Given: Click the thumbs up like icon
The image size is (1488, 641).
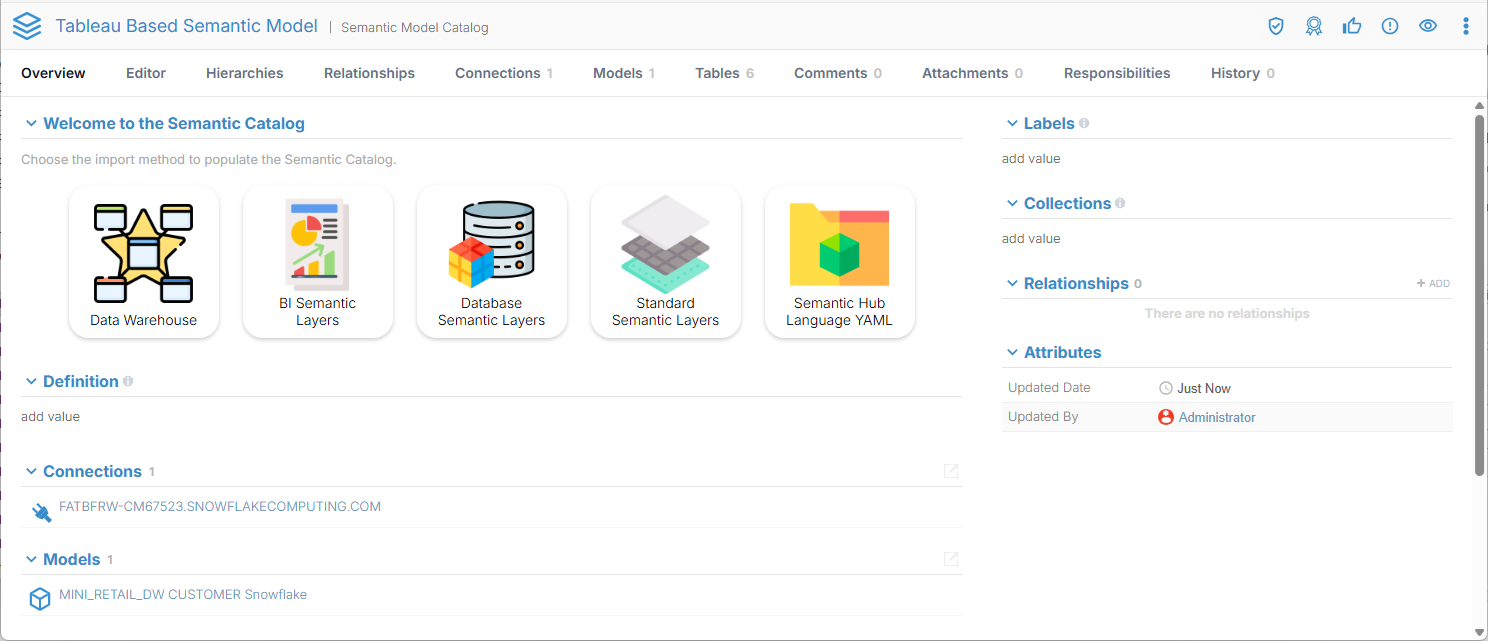Looking at the screenshot, I should [x=1352, y=26].
